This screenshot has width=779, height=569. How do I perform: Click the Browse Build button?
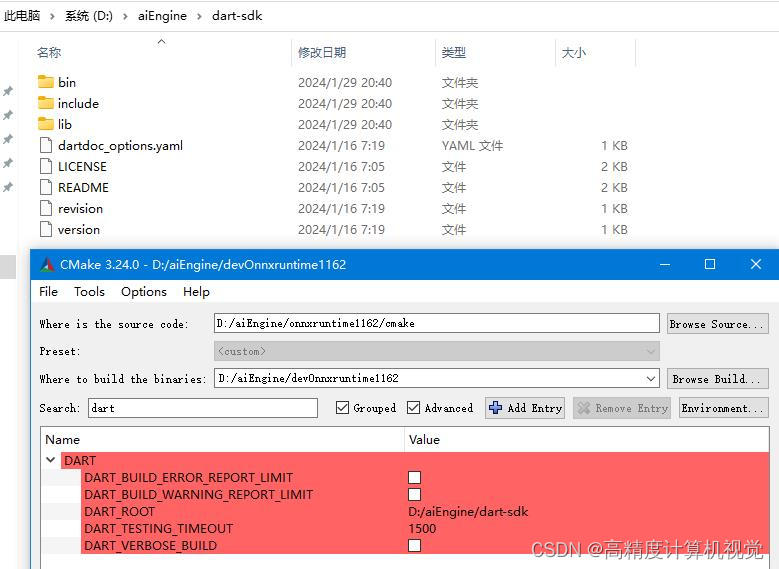coord(717,379)
